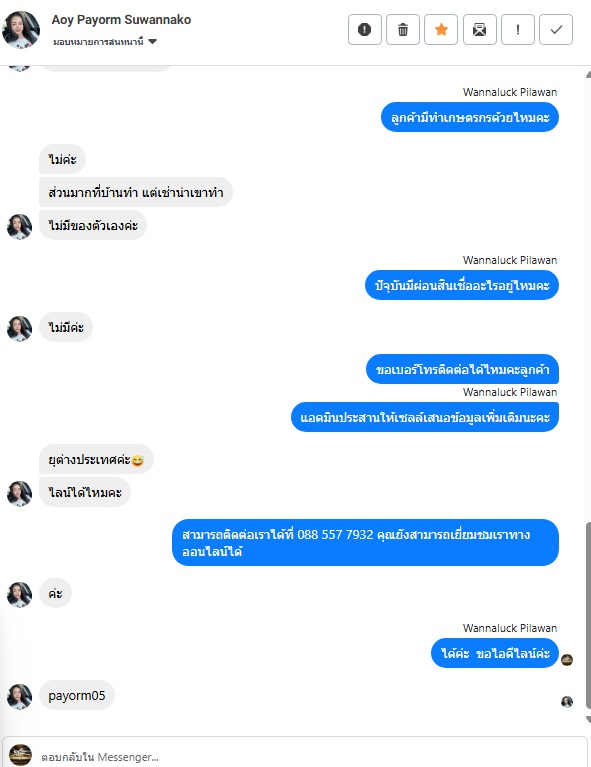Image resolution: width=591 pixels, height=767 pixels.
Task: Mark conversation done with checkmark button
Action: click(556, 30)
